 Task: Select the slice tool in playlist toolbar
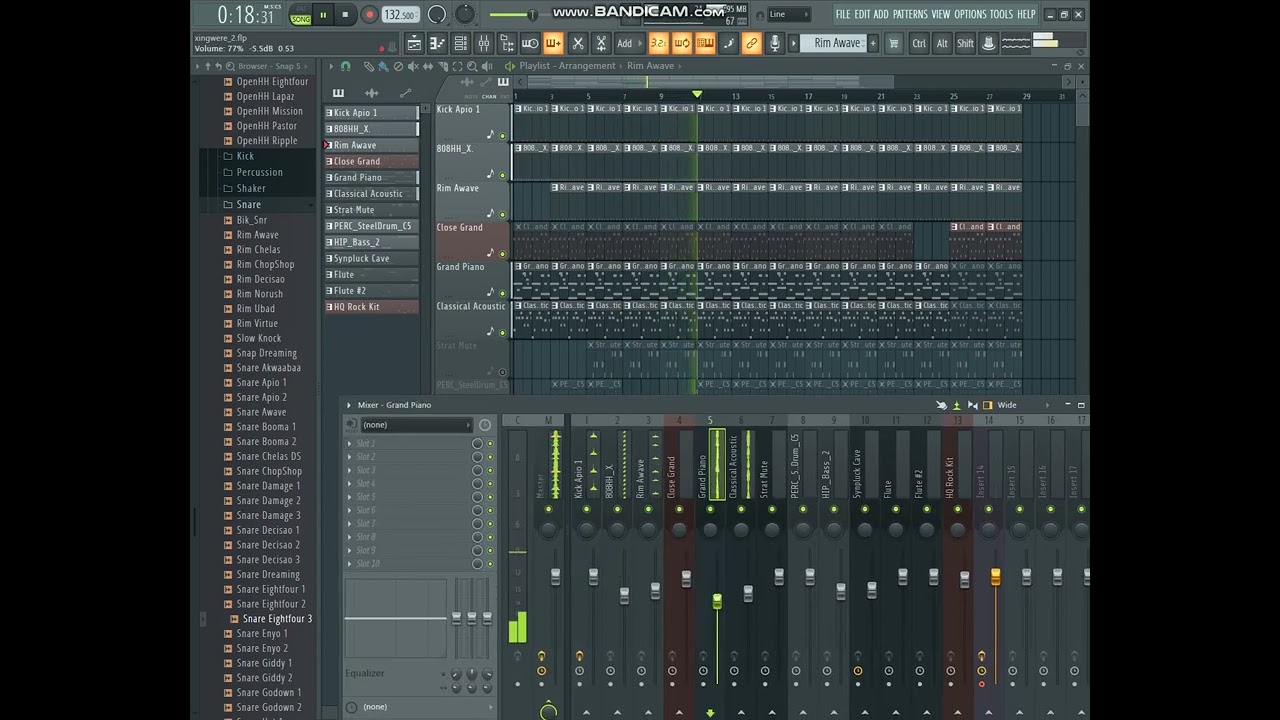[x=443, y=66]
